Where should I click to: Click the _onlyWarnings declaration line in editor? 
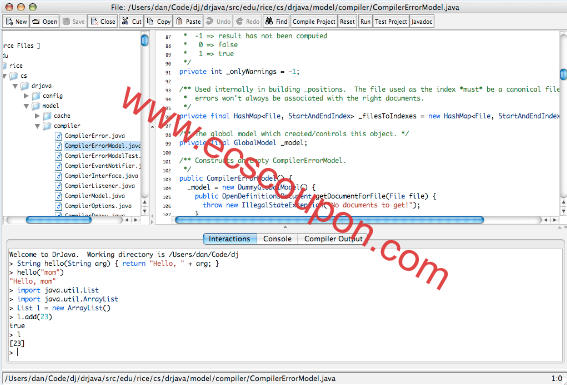pos(239,72)
